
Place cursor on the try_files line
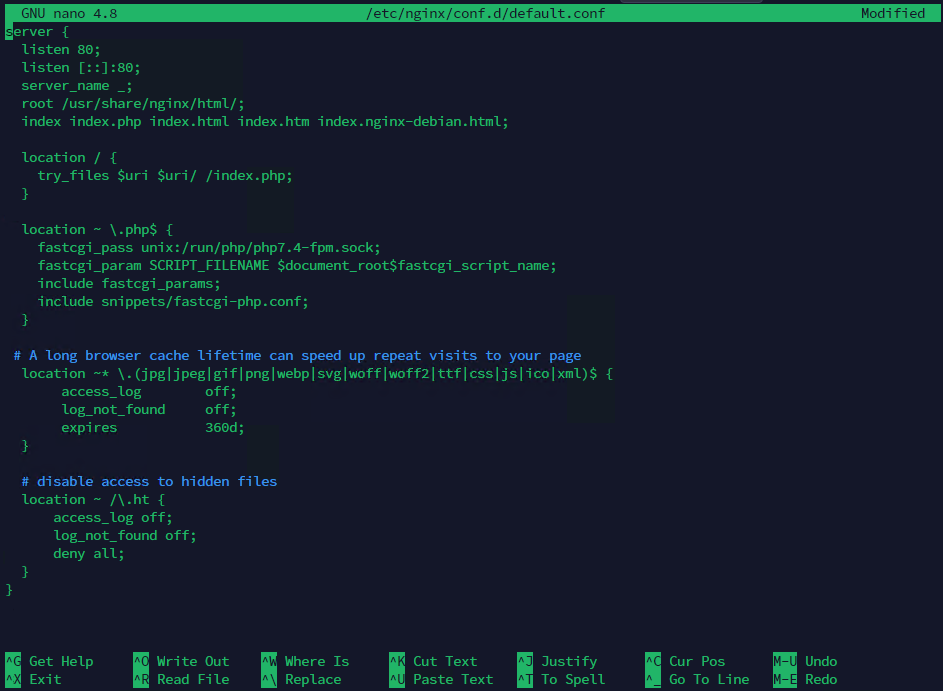tap(165, 176)
